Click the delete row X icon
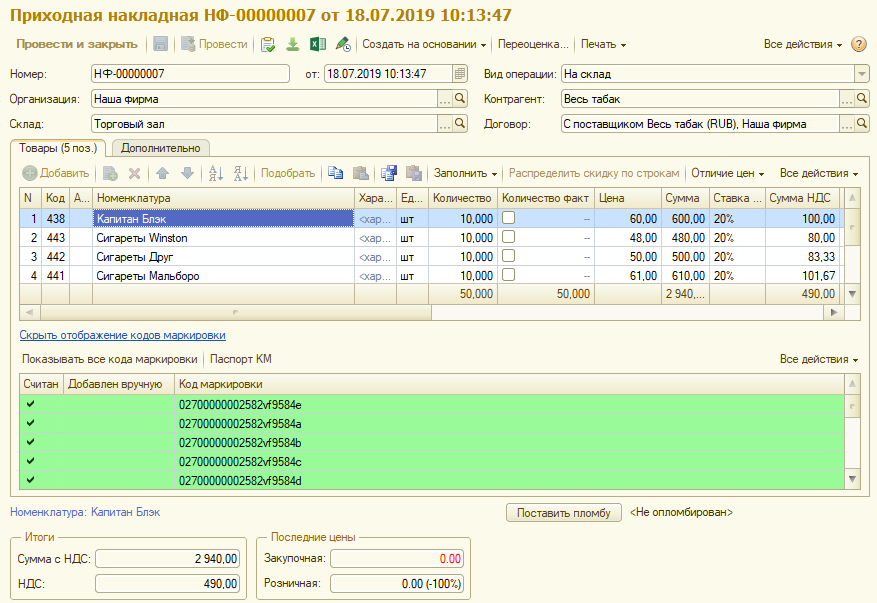The image size is (877, 603). pyautogui.click(x=134, y=173)
